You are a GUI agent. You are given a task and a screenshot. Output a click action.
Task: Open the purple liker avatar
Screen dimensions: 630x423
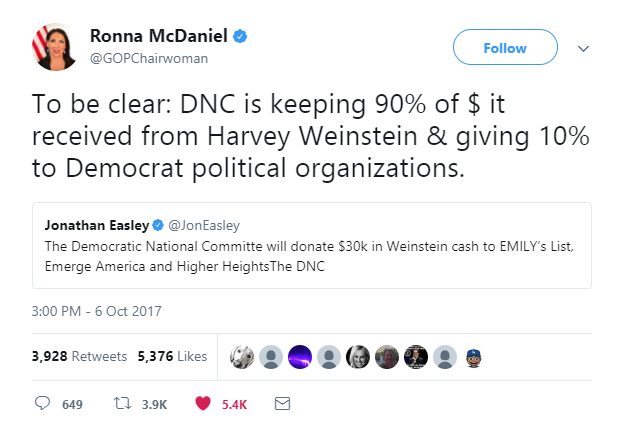coord(299,356)
